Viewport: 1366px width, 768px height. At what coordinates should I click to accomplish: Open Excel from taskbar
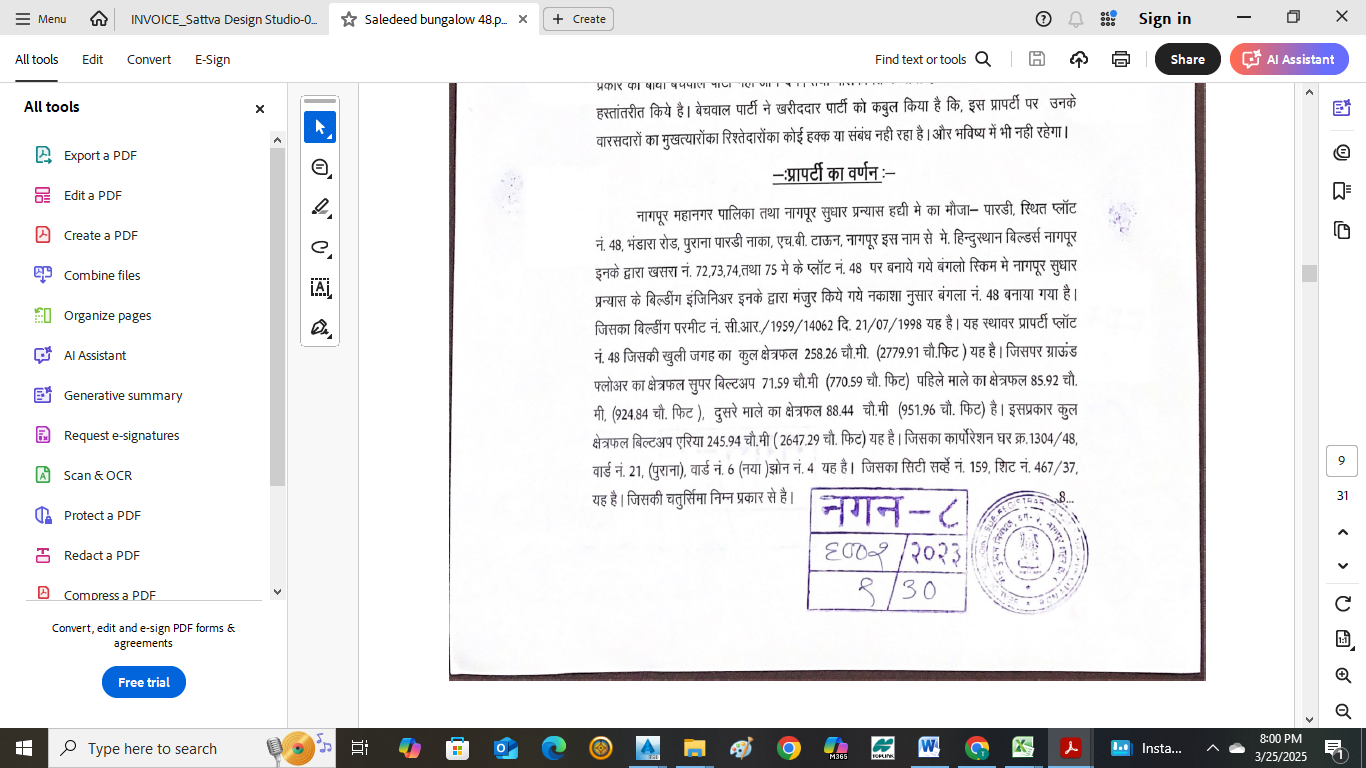coord(1023,748)
